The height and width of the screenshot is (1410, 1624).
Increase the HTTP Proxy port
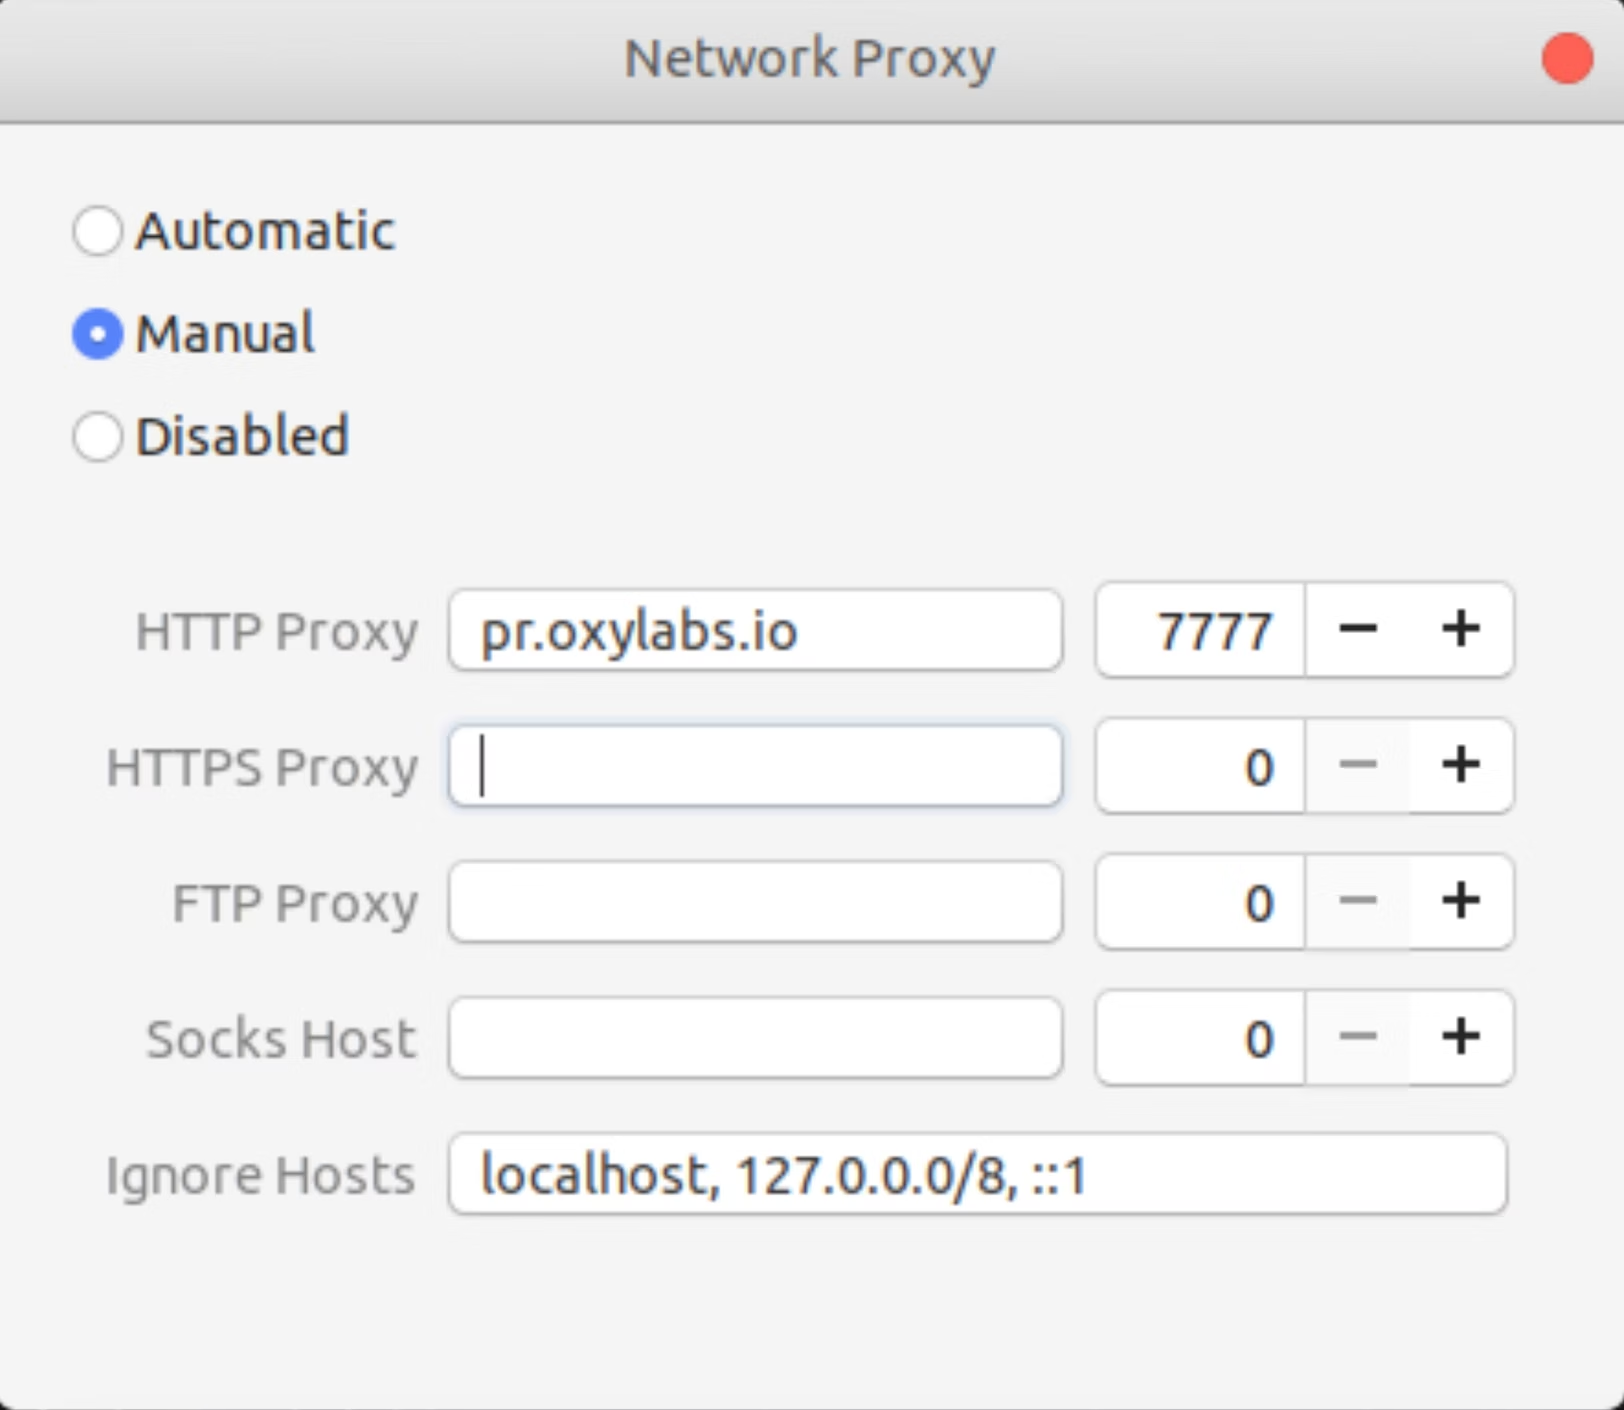[x=1461, y=629]
